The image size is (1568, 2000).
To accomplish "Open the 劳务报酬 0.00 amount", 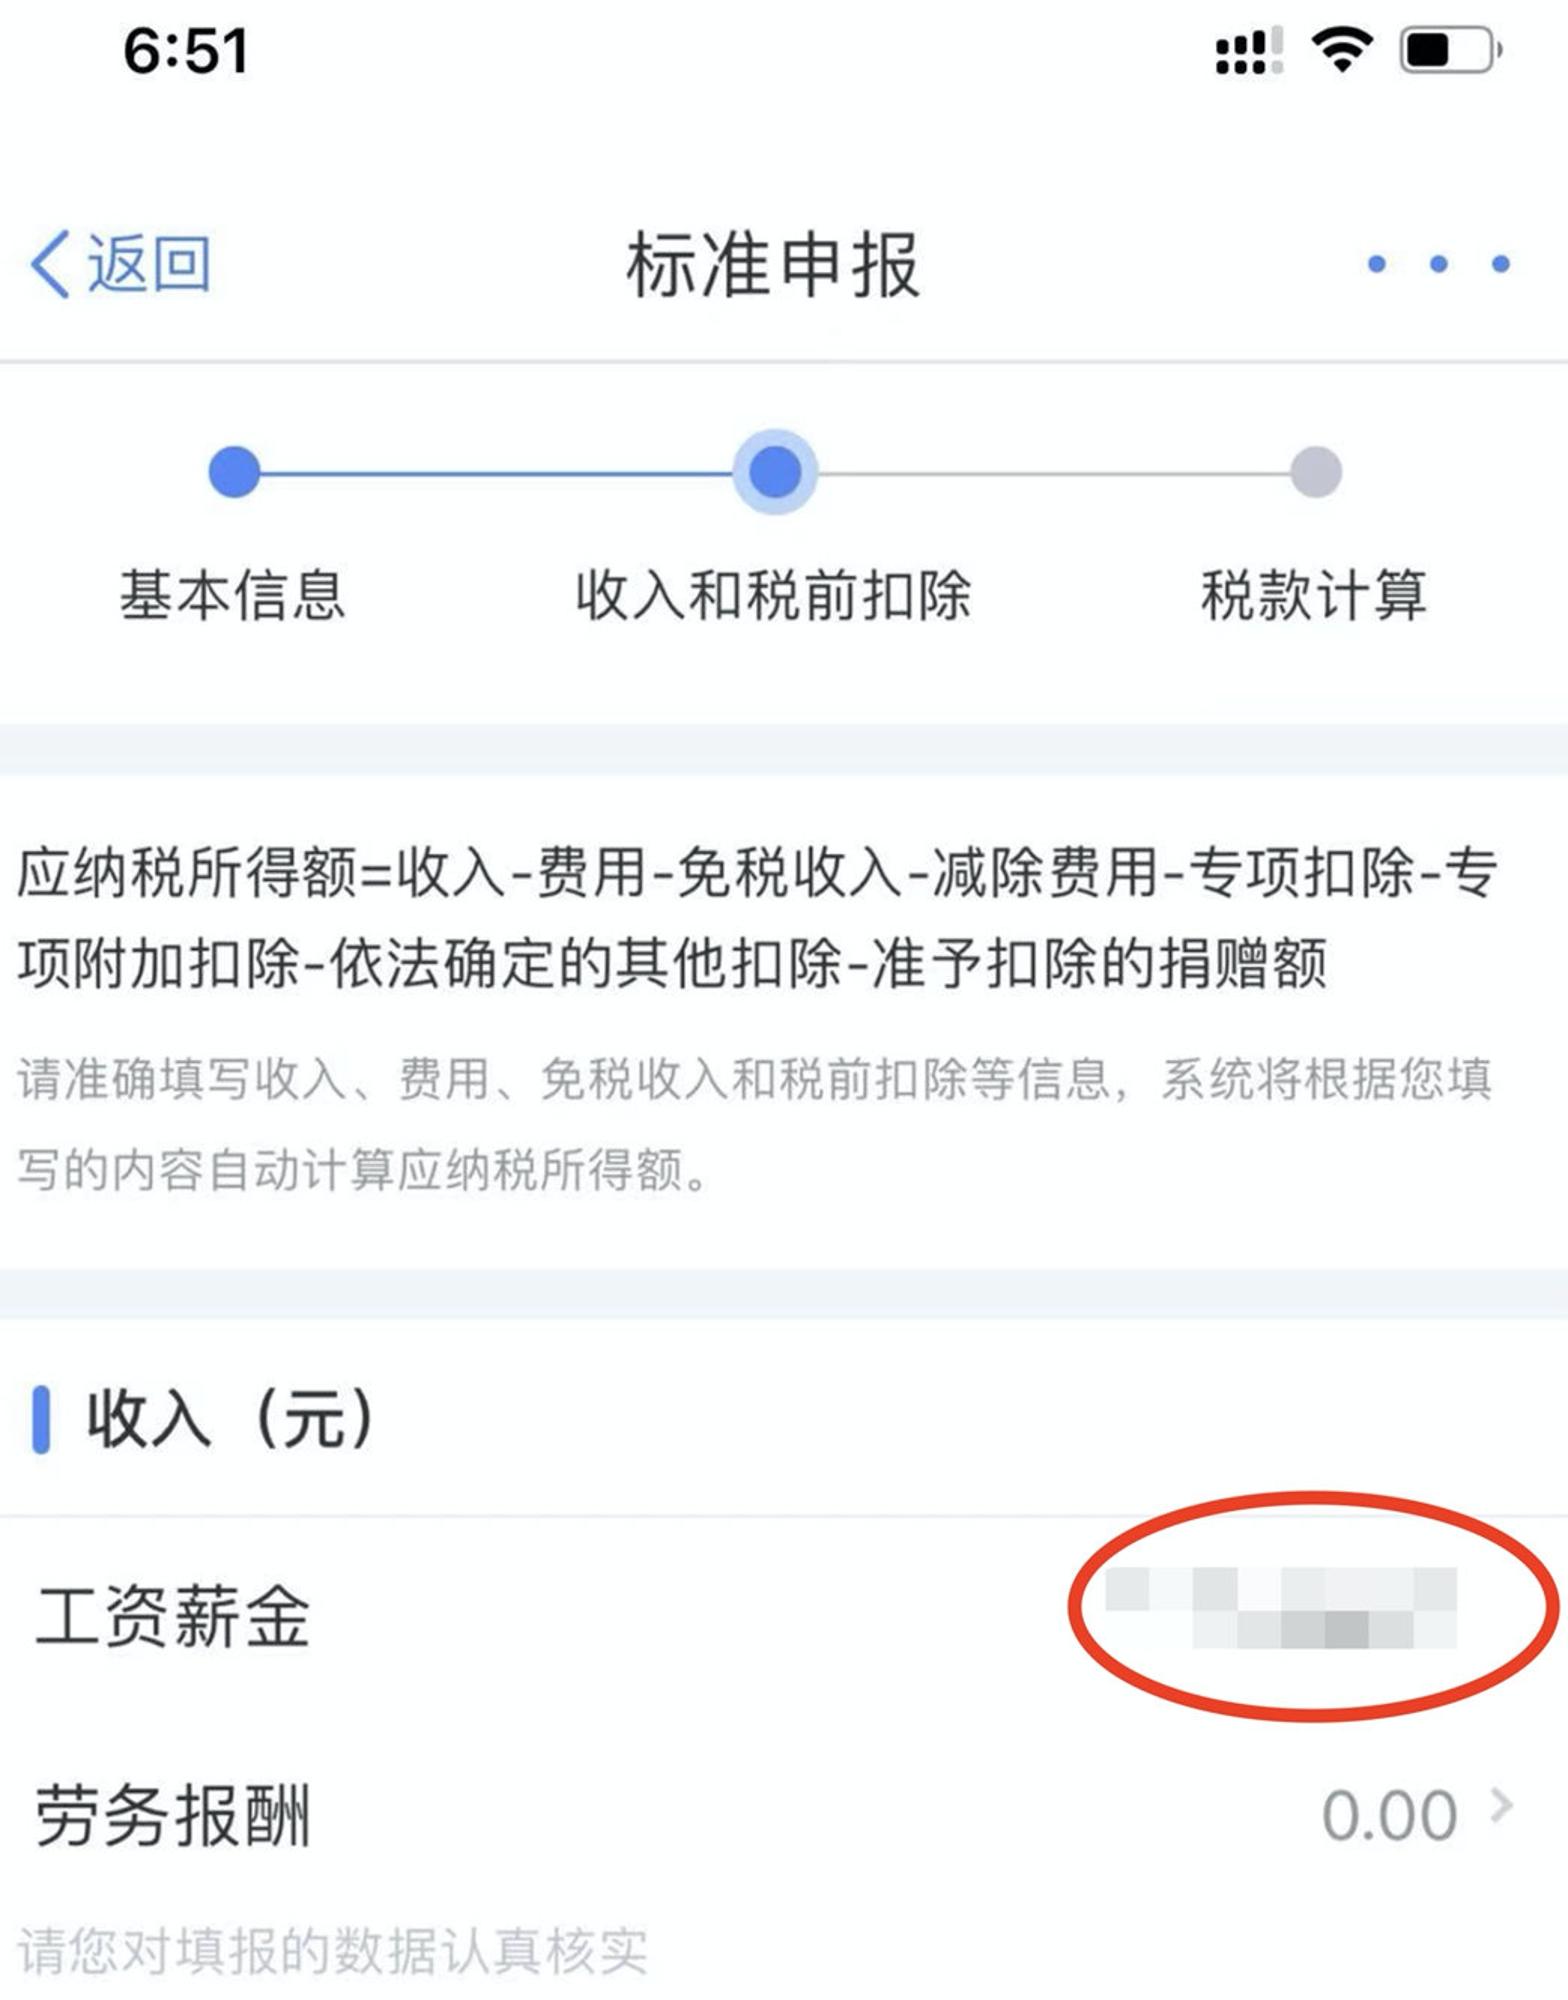I will [x=1389, y=1815].
